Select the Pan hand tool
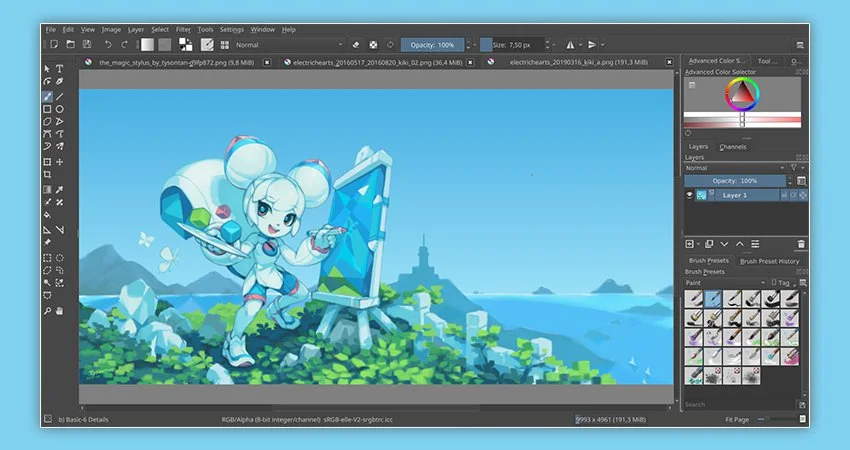 [x=60, y=311]
